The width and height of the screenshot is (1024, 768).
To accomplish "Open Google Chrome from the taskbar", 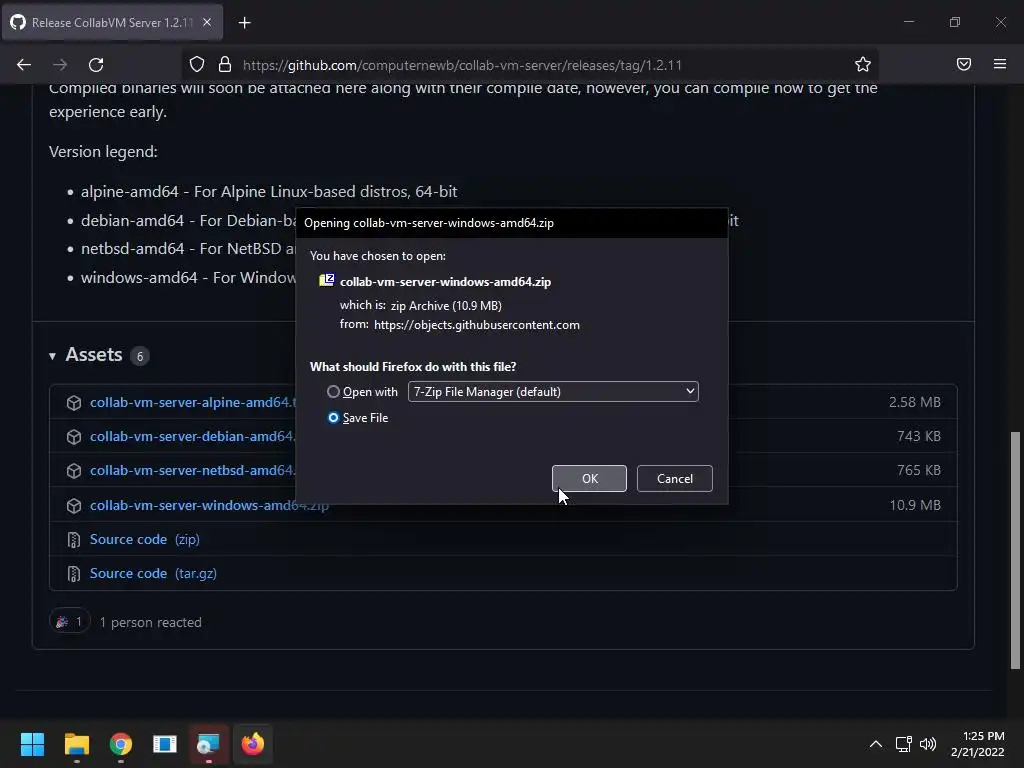I will (x=121, y=744).
